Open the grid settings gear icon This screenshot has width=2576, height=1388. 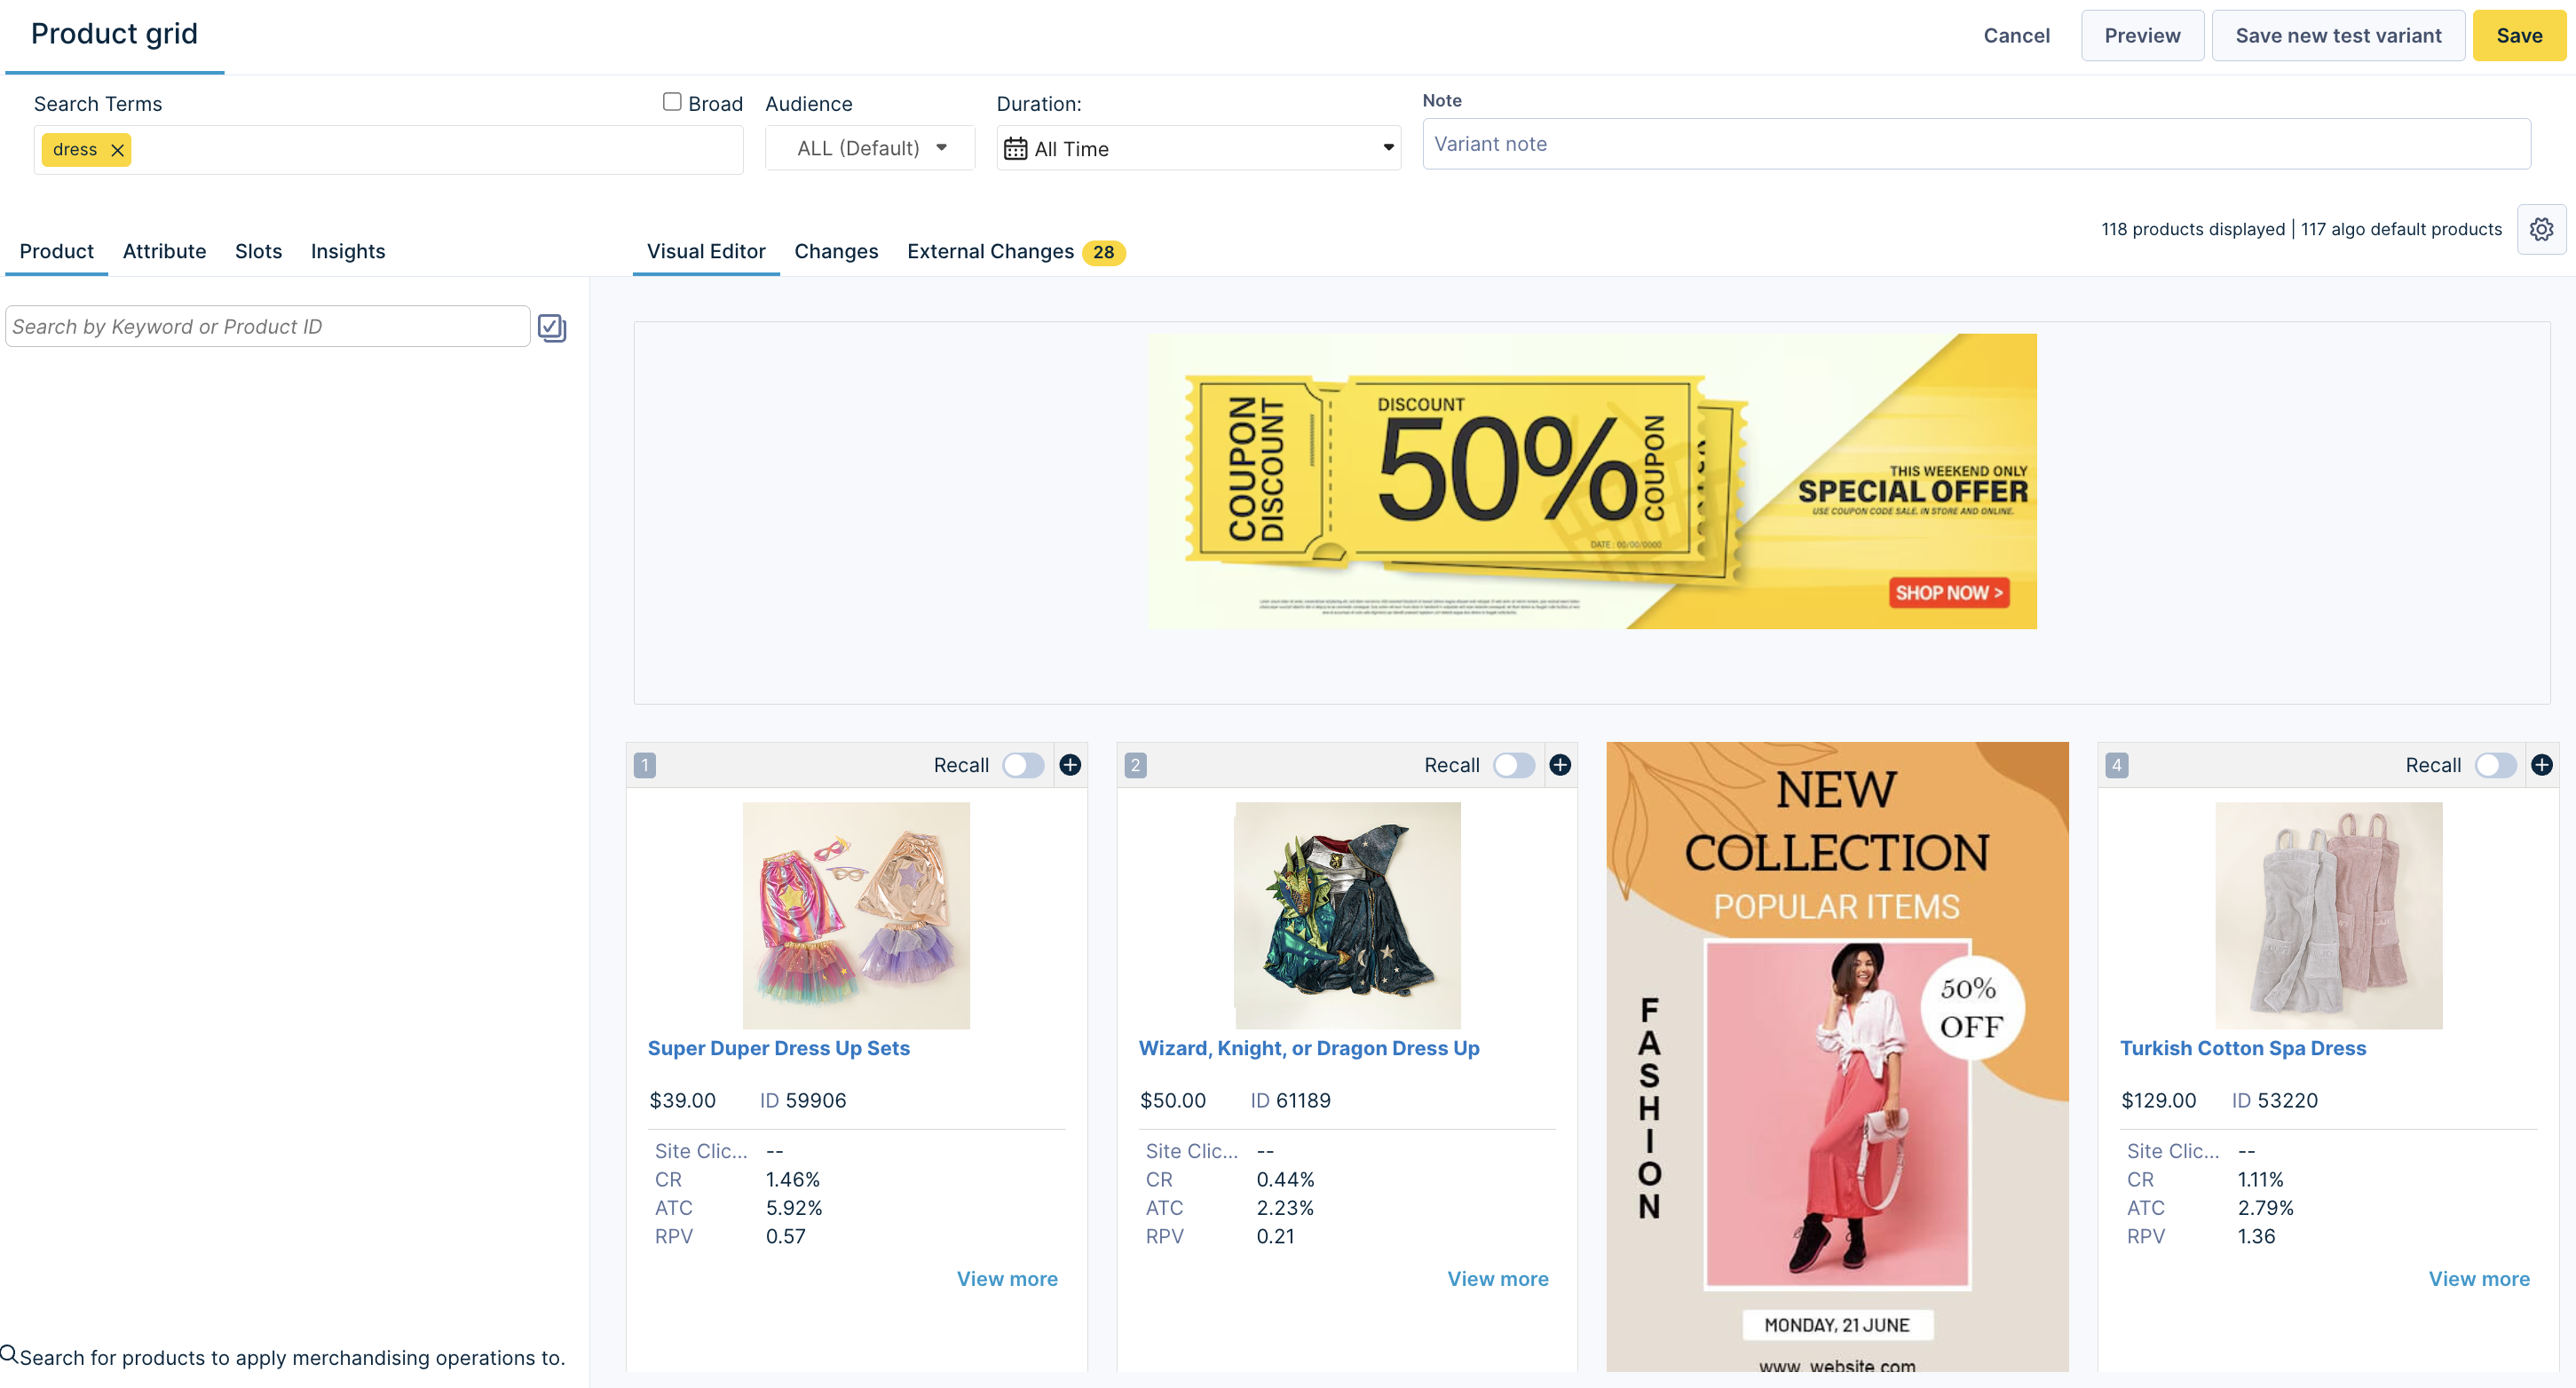2541,230
